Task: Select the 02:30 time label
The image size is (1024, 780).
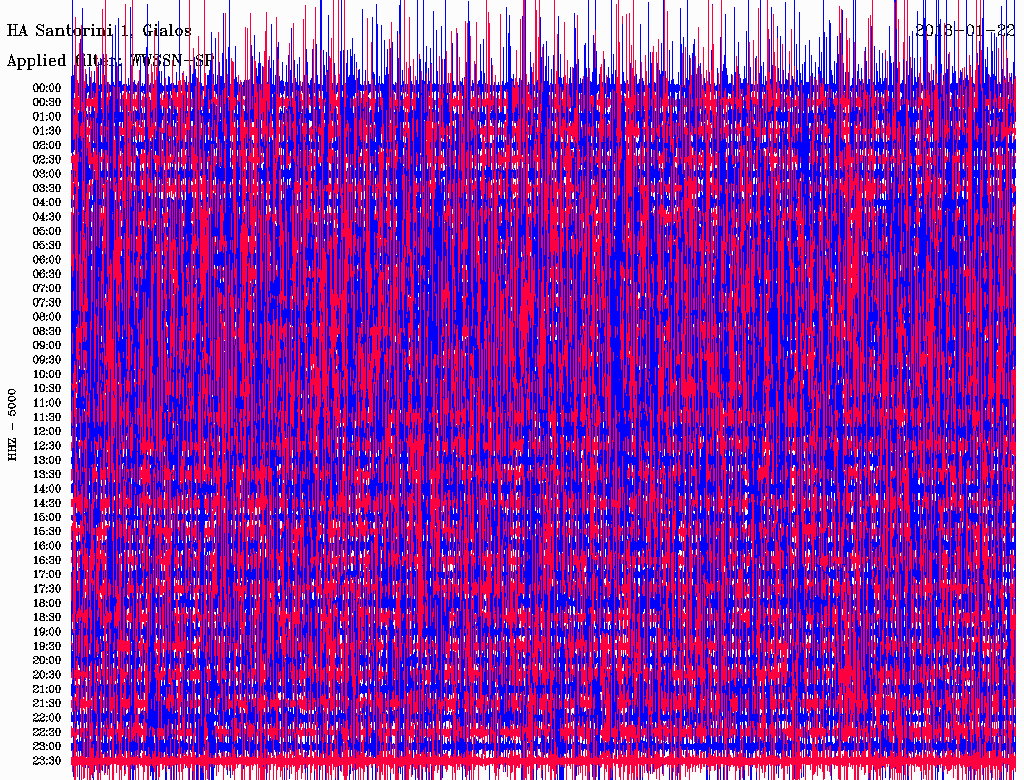Action: click(47, 159)
